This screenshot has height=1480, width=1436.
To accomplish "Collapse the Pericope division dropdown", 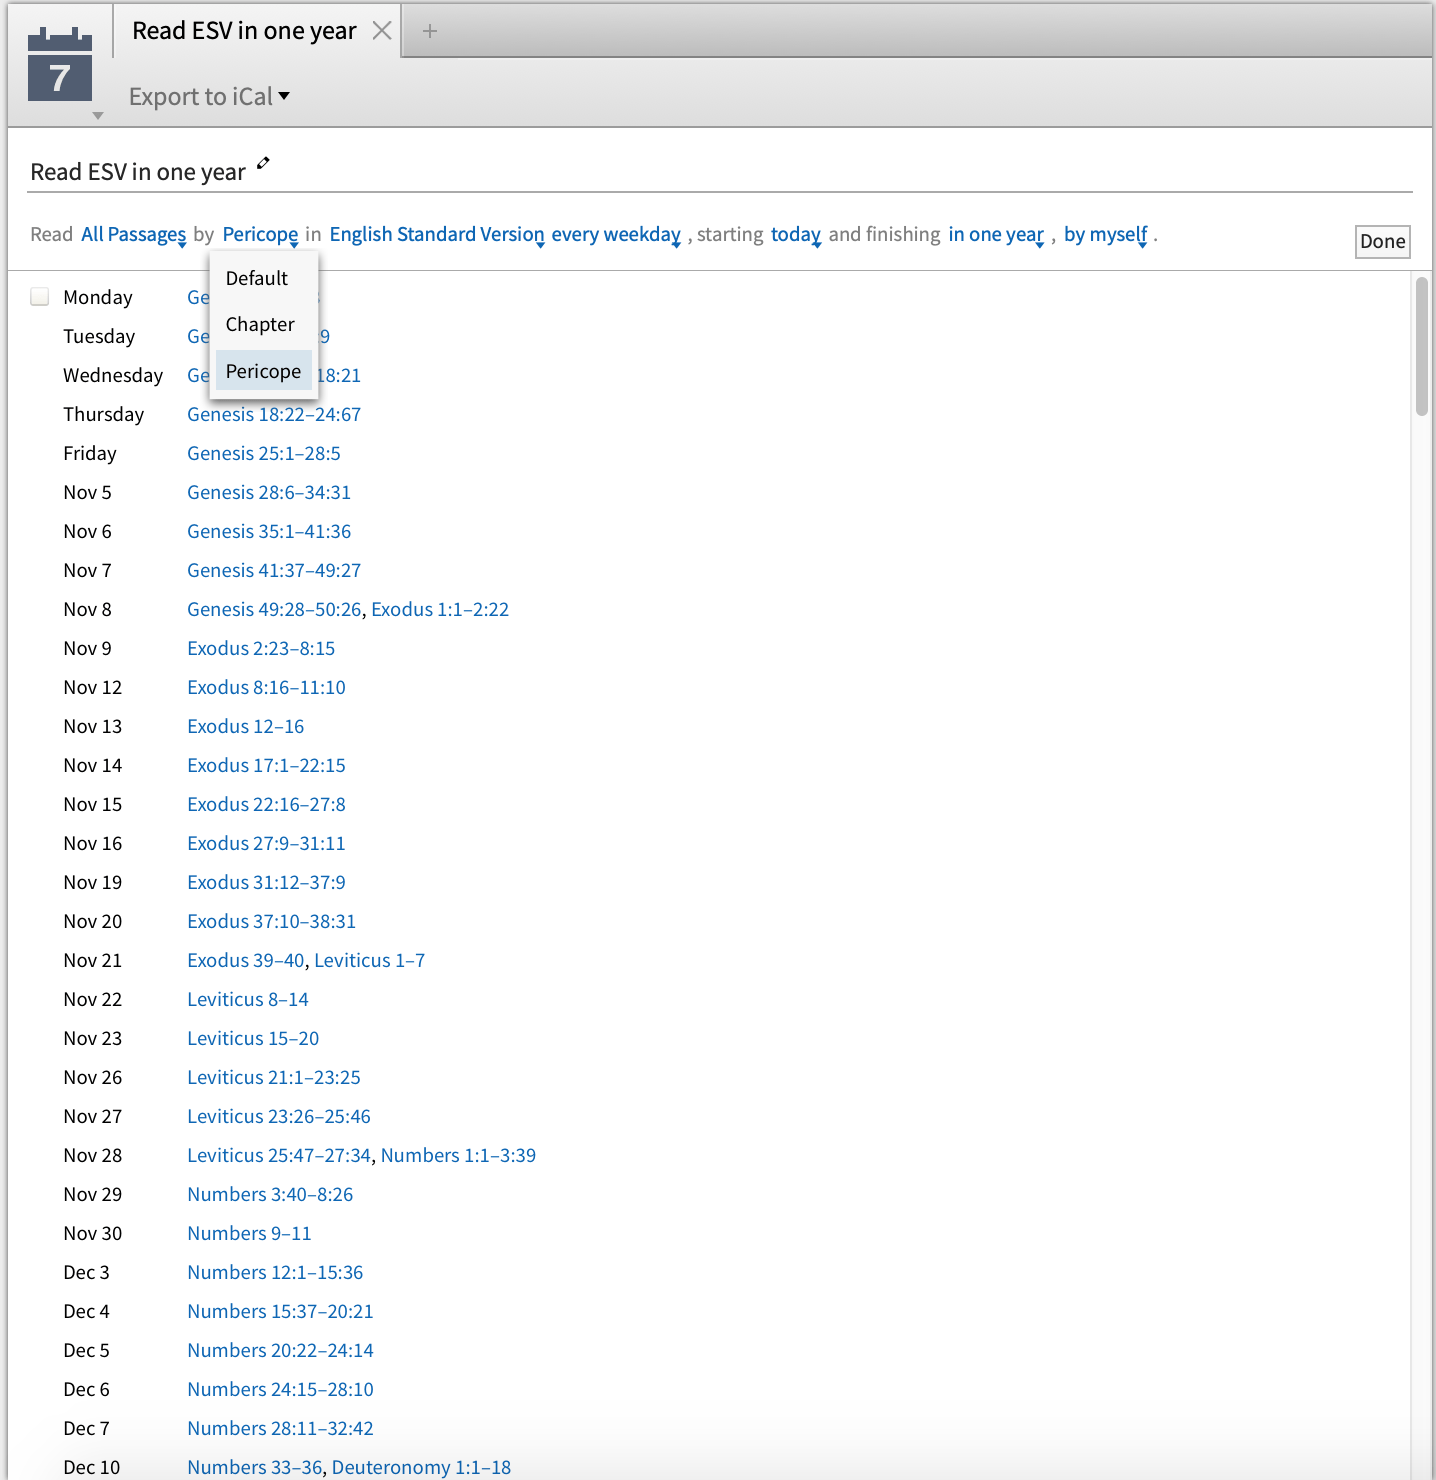I will pos(260,234).
